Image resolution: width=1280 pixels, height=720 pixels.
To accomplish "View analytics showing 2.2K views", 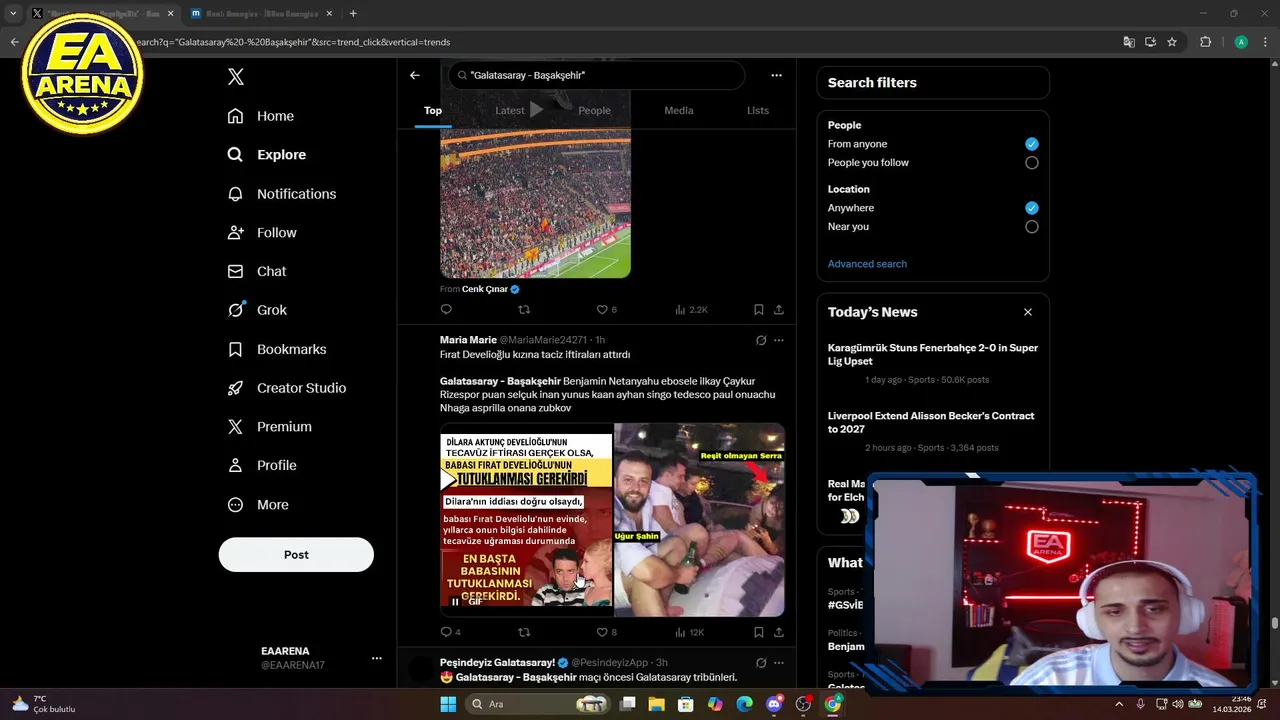I will pyautogui.click(x=691, y=310).
